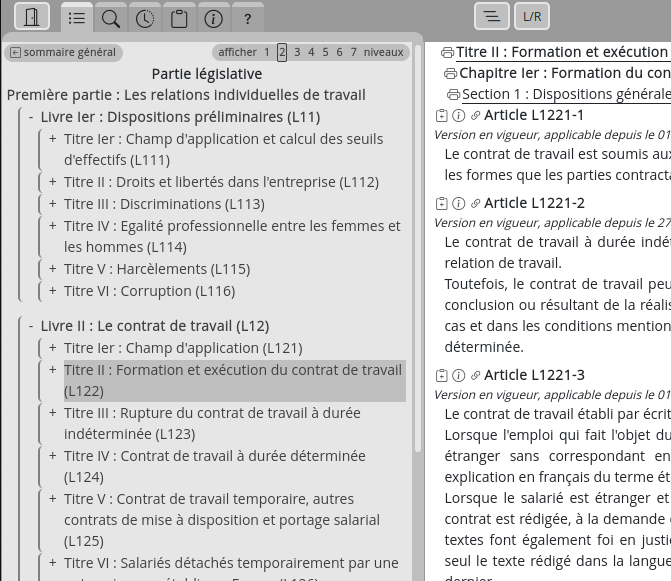The image size is (671, 581).
Task: Expand Titre IV Contrat à durée déterminée
Action: tap(52, 456)
